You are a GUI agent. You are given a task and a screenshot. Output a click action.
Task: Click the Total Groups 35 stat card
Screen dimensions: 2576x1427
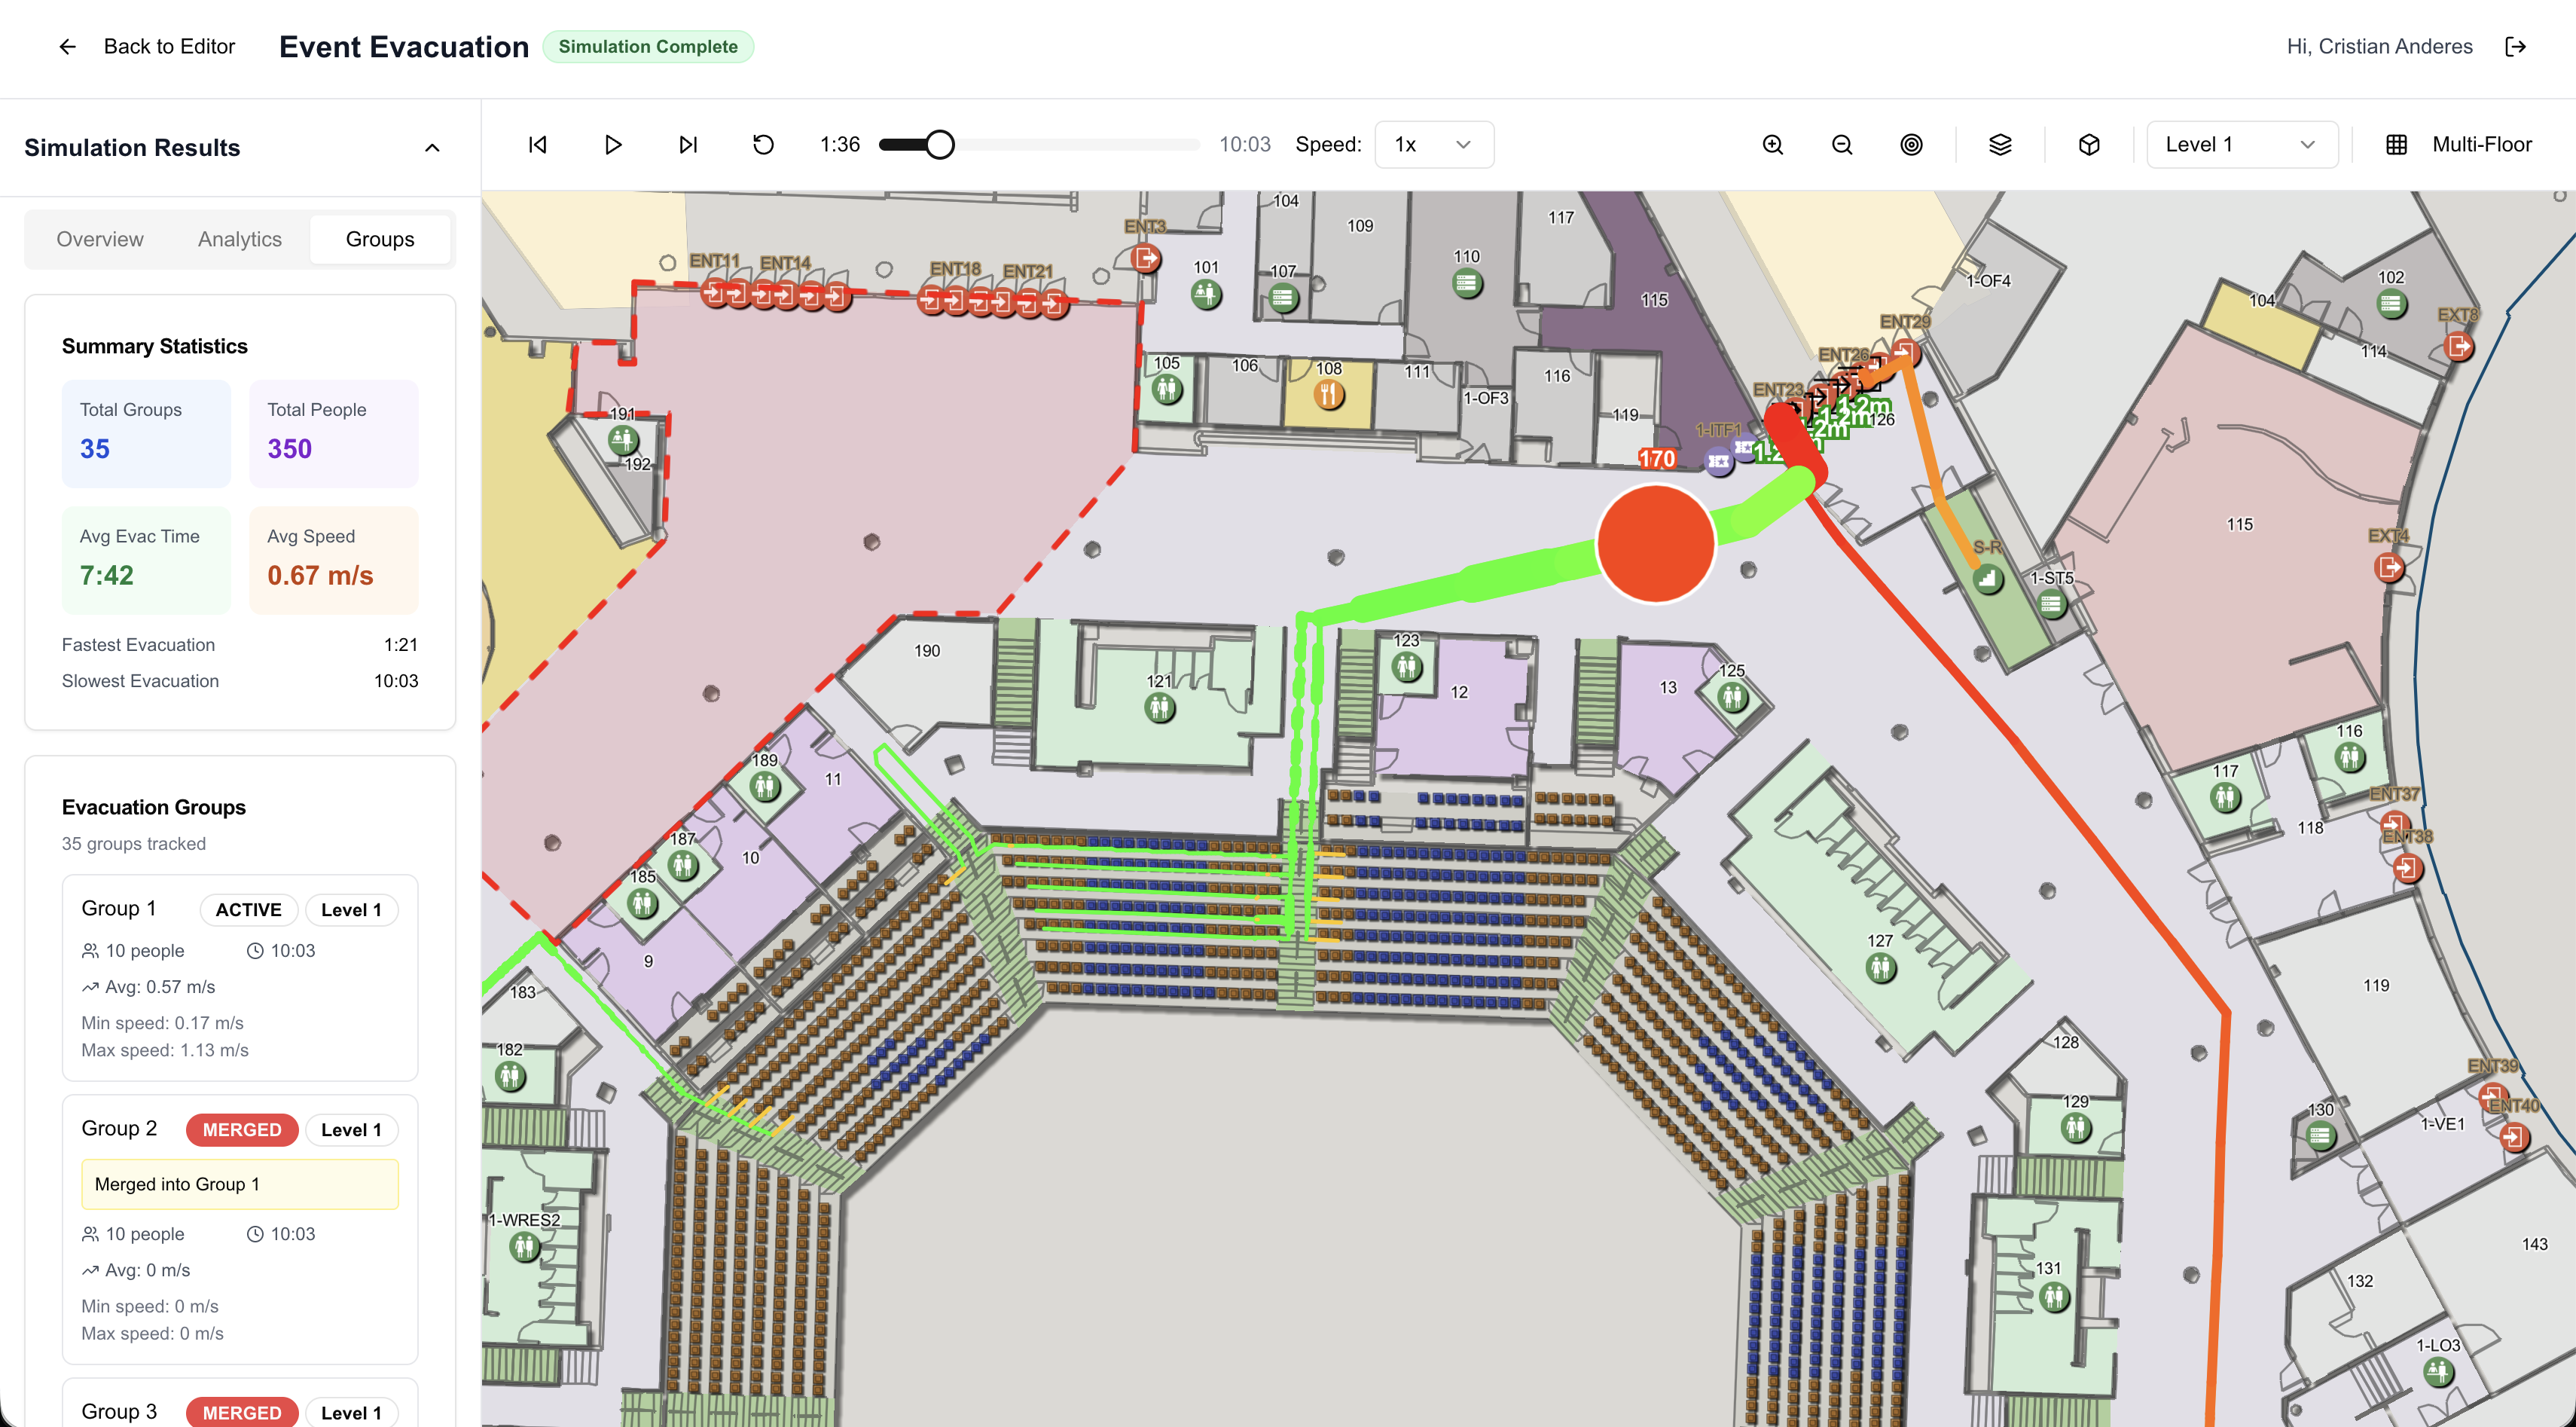[146, 433]
